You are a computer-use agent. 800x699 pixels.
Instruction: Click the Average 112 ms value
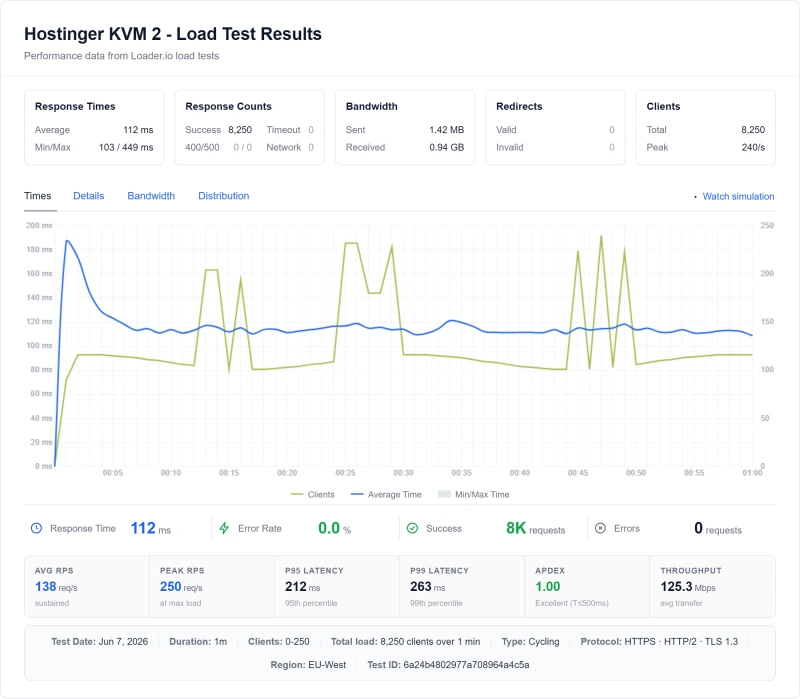point(138,130)
